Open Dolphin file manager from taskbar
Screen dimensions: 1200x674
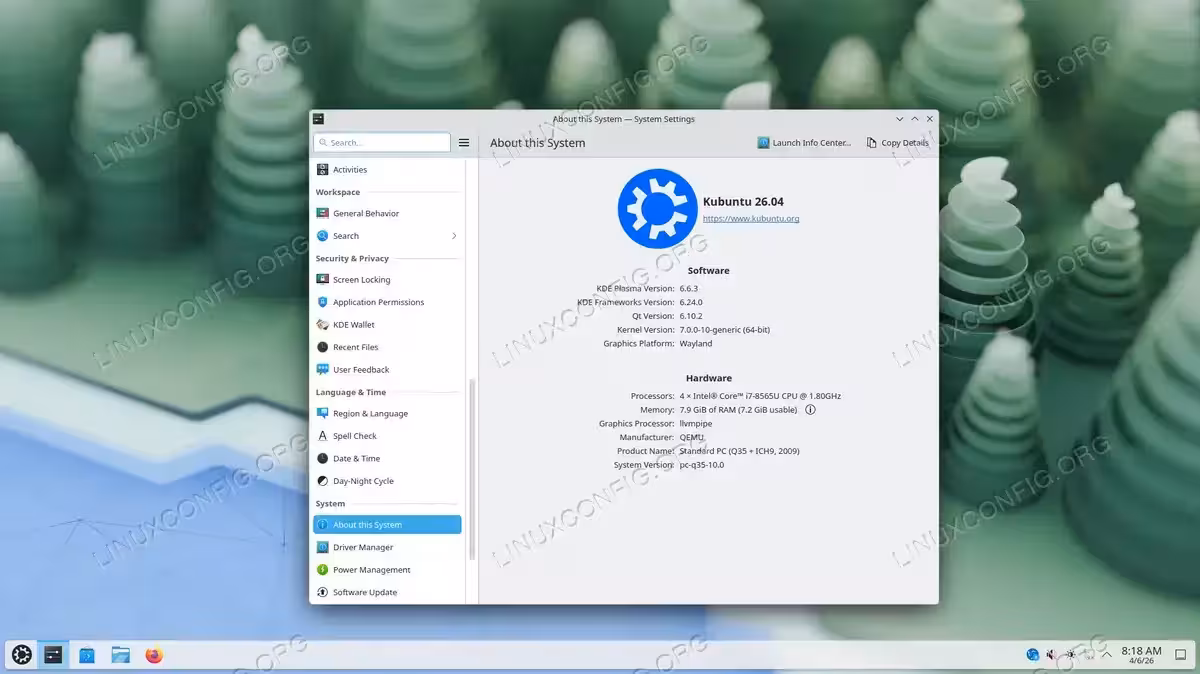point(121,655)
